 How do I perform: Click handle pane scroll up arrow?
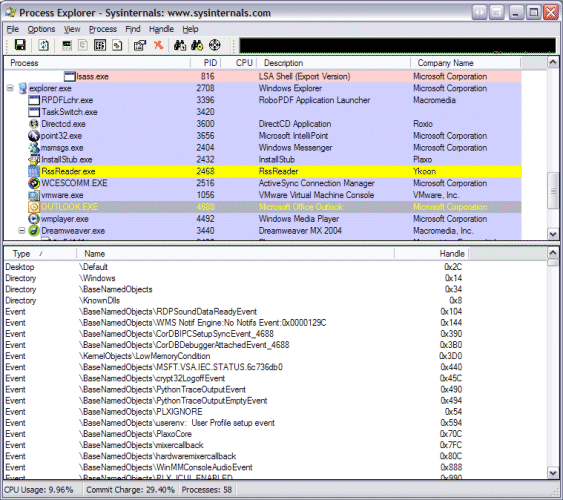[x=553, y=253]
